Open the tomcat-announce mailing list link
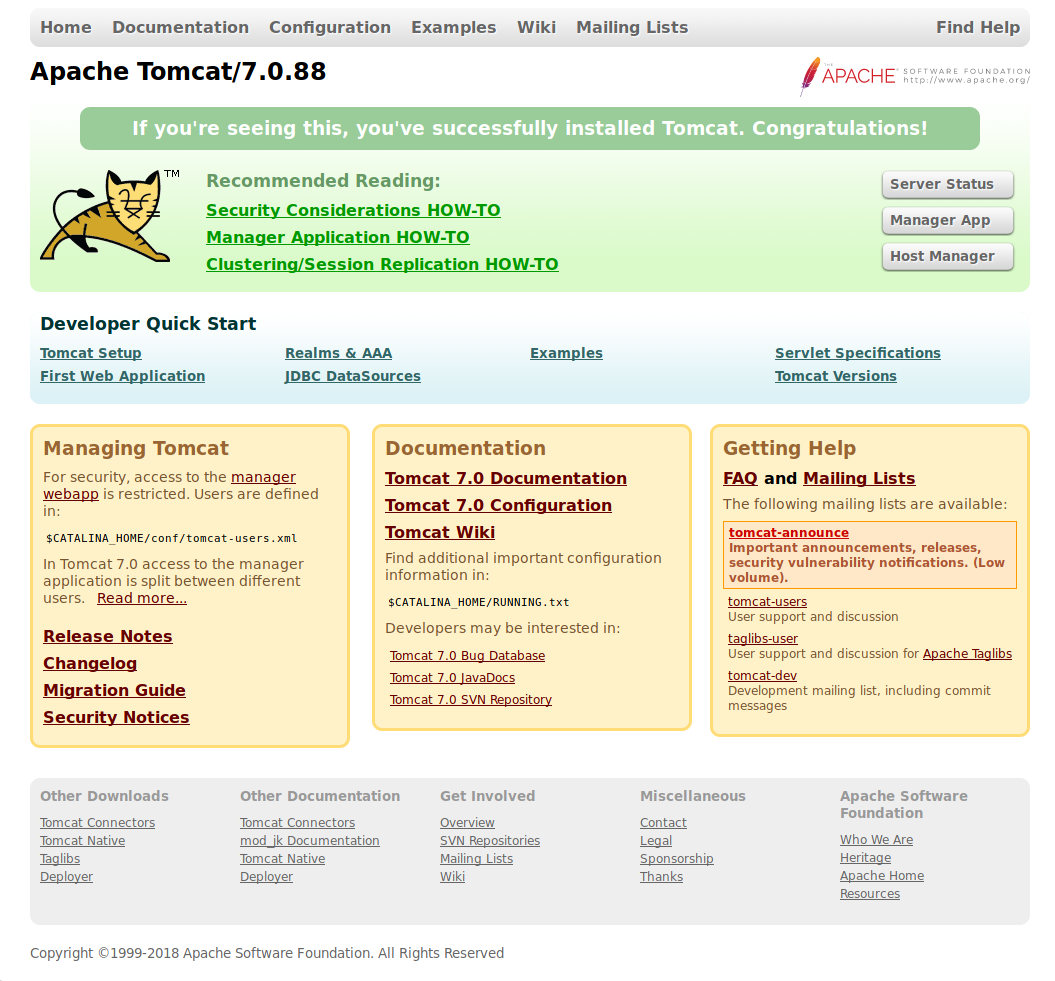The width and height of the screenshot is (1055, 981). pyautogui.click(x=789, y=533)
